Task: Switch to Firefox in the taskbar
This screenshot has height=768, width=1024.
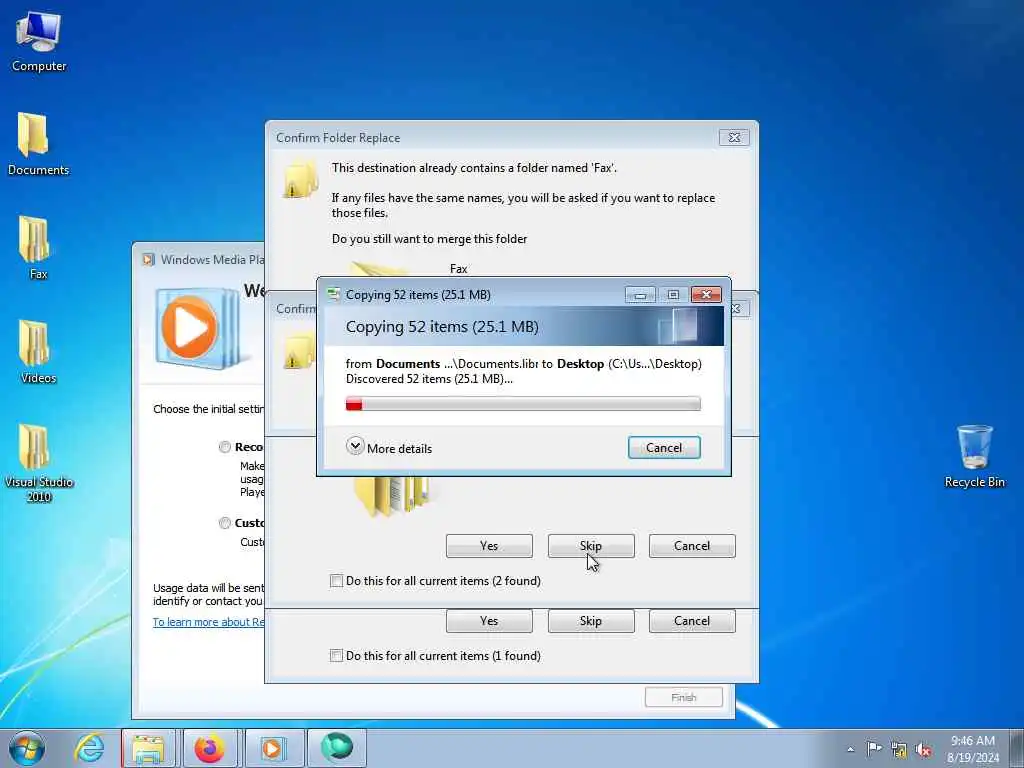Action: 210,748
